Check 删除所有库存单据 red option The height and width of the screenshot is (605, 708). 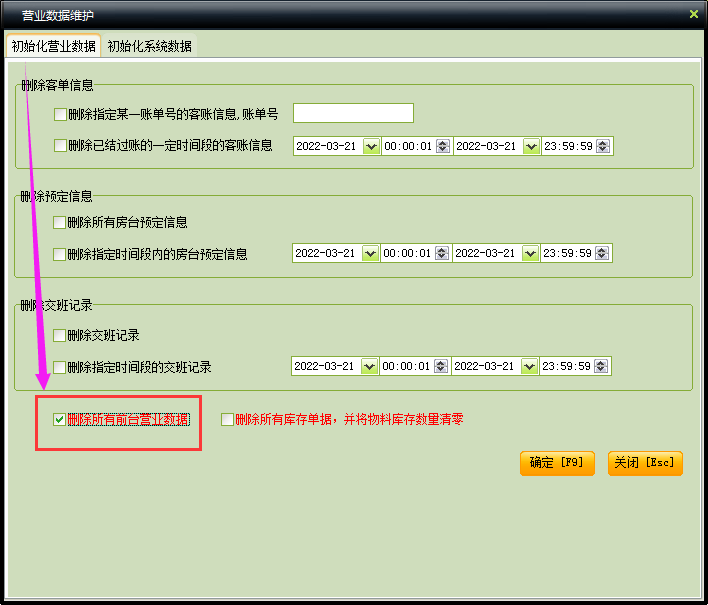(x=227, y=420)
